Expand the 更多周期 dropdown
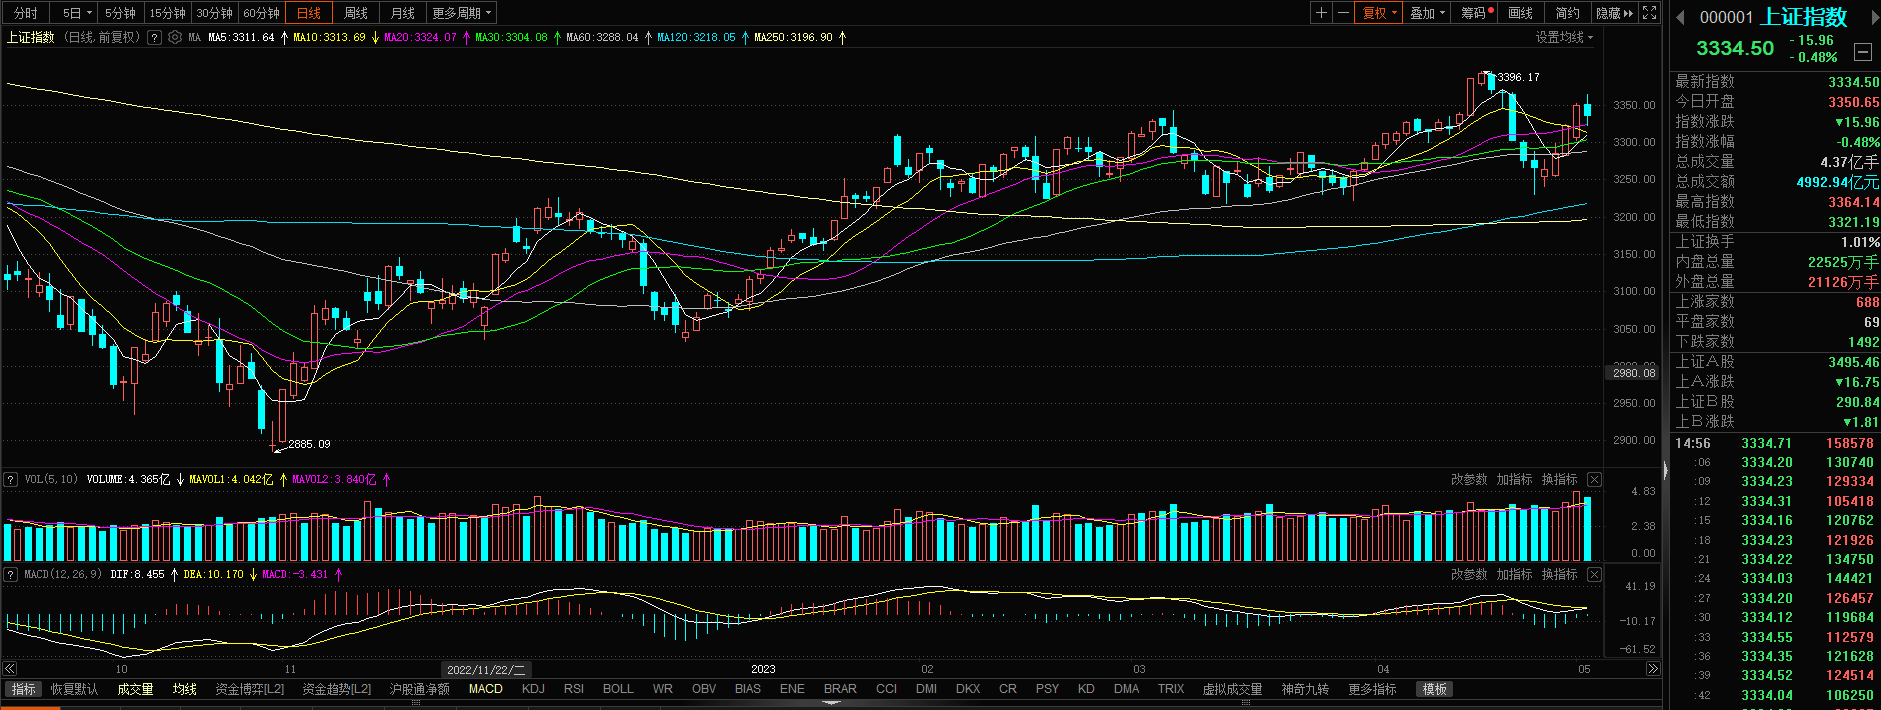Screen dimensions: 1881x710 coord(461,13)
